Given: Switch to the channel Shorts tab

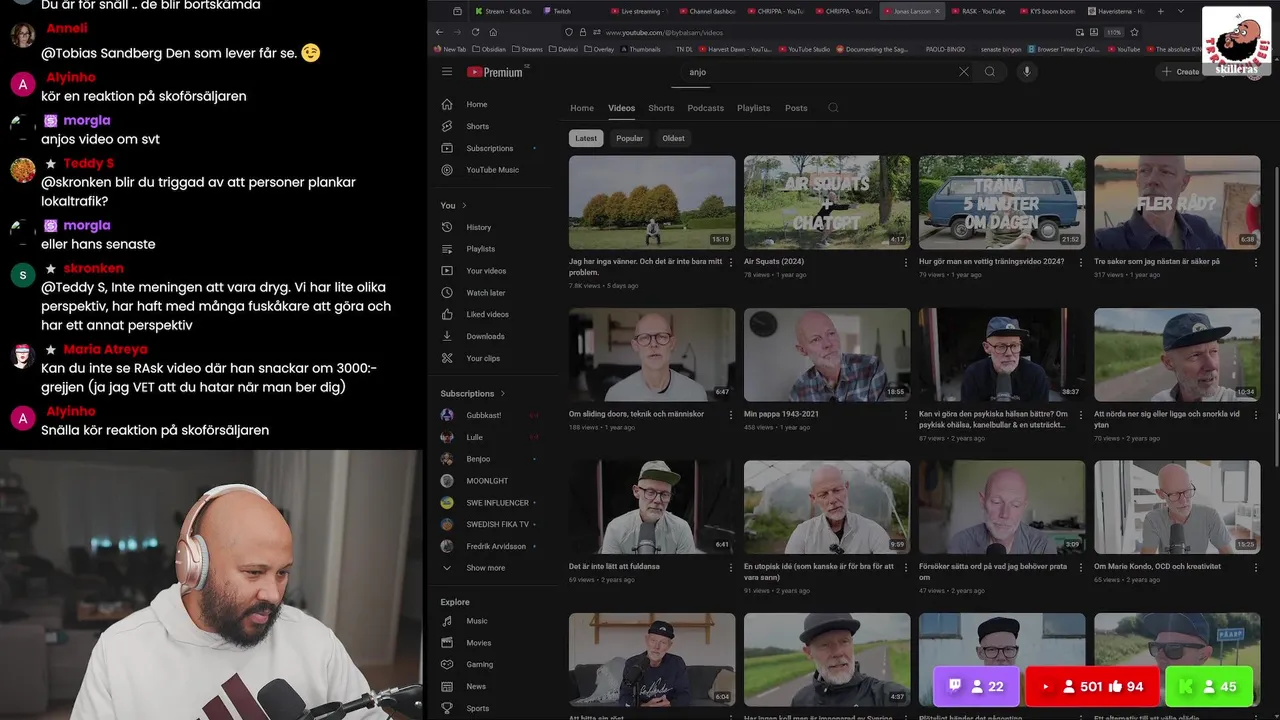Looking at the screenshot, I should point(661,108).
